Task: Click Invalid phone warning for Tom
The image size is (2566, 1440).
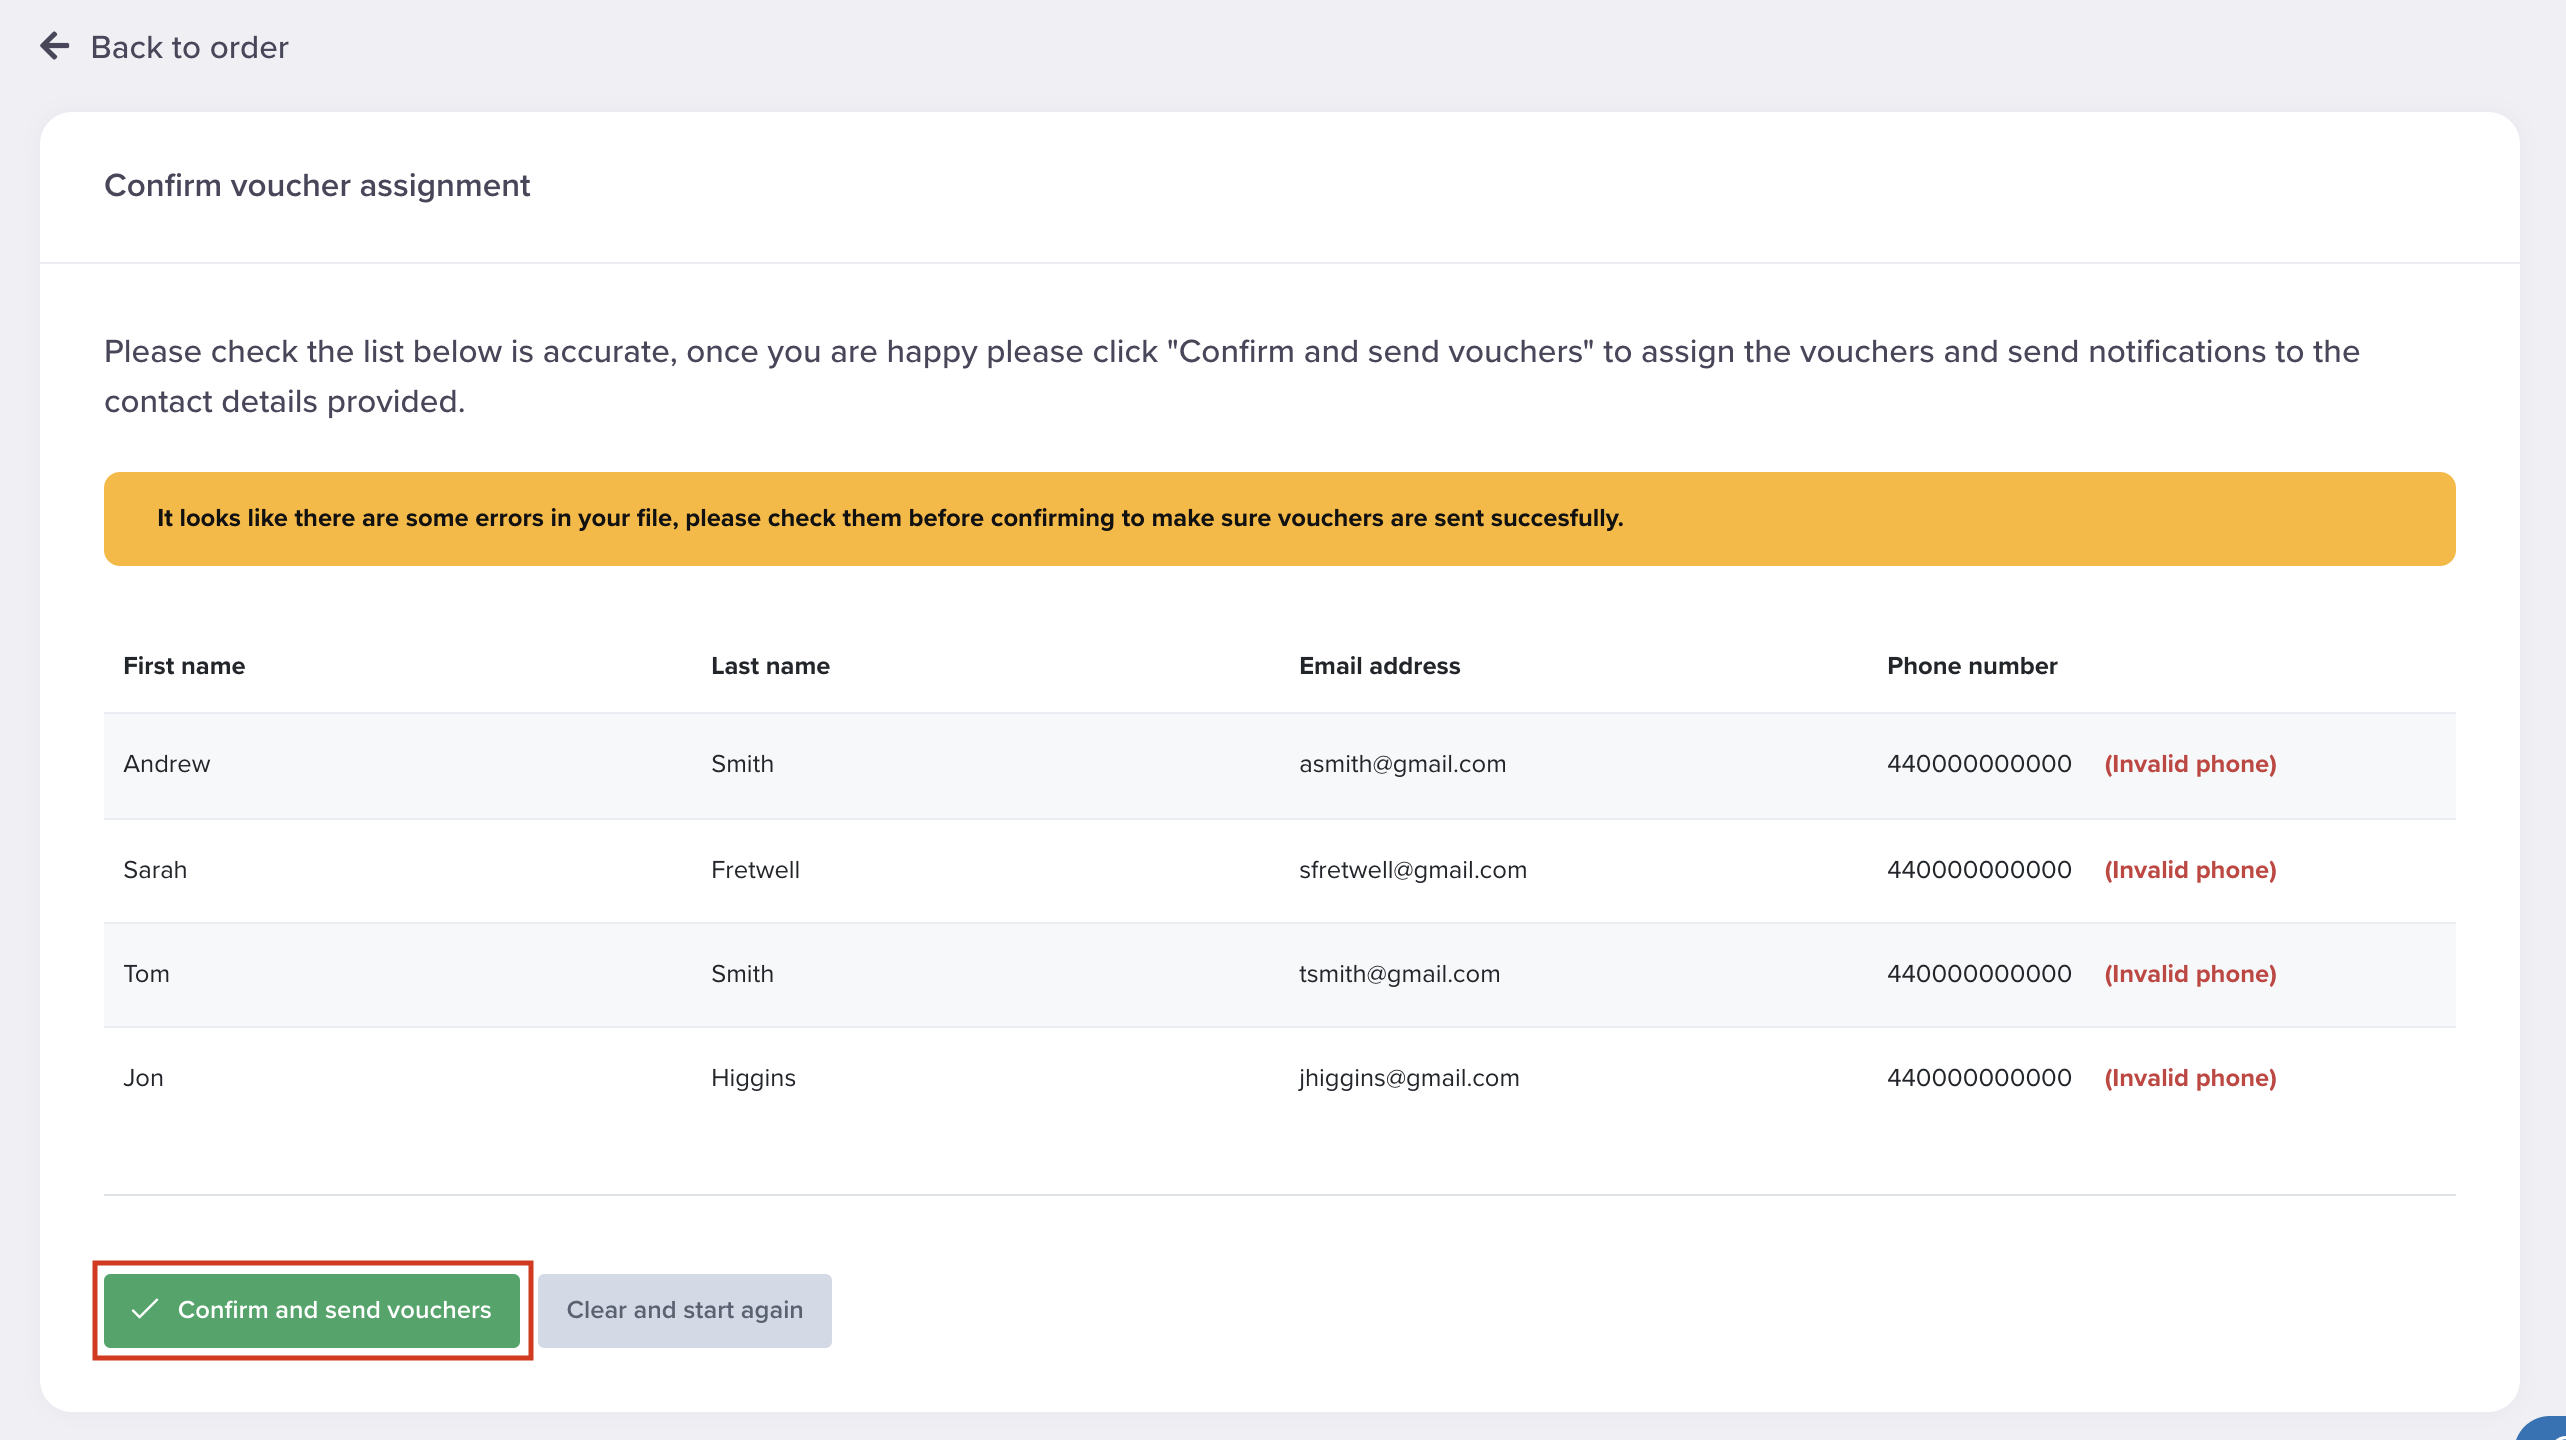Action: [2190, 974]
